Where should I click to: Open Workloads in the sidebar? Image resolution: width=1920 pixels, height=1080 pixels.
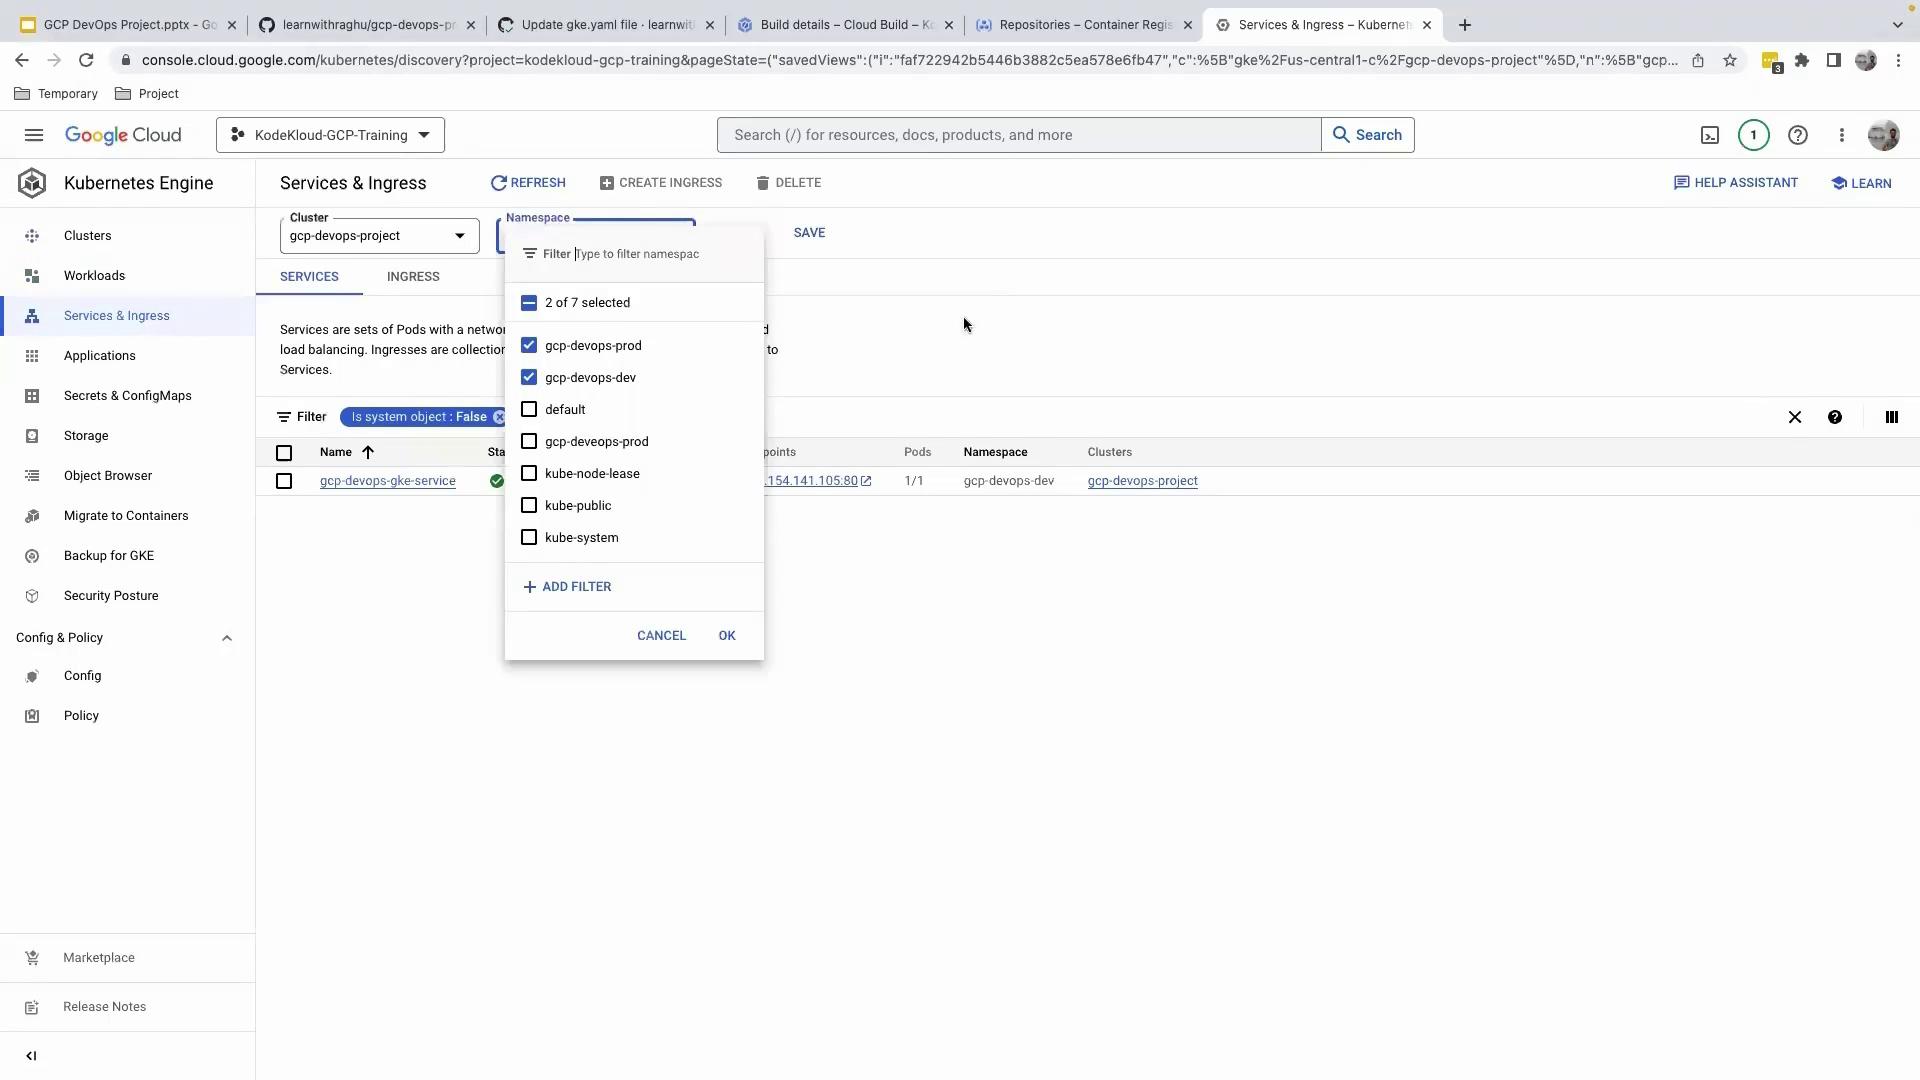(x=94, y=276)
